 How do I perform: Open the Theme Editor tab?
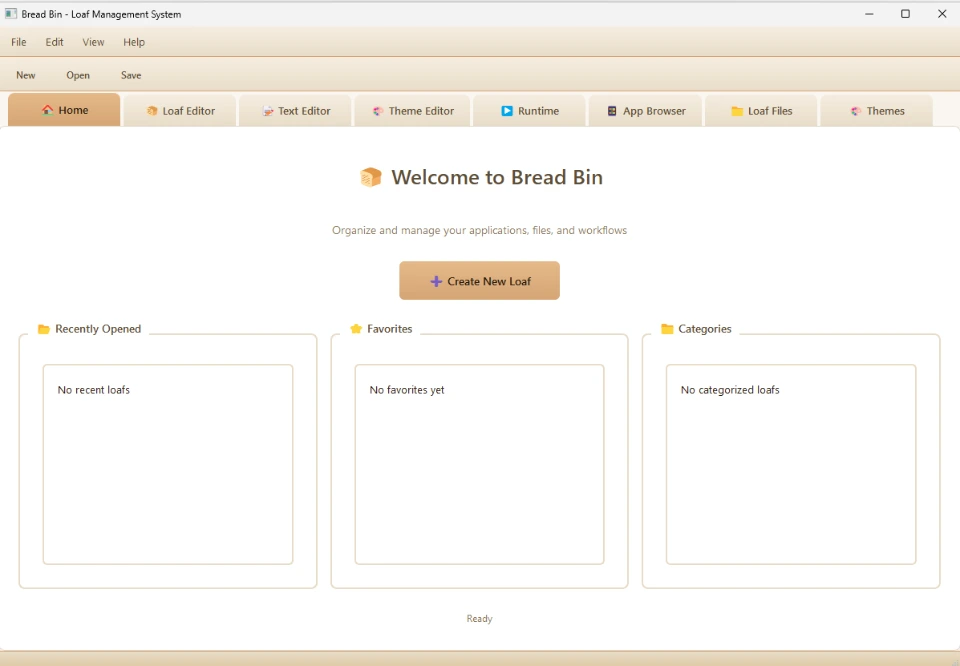pos(413,111)
